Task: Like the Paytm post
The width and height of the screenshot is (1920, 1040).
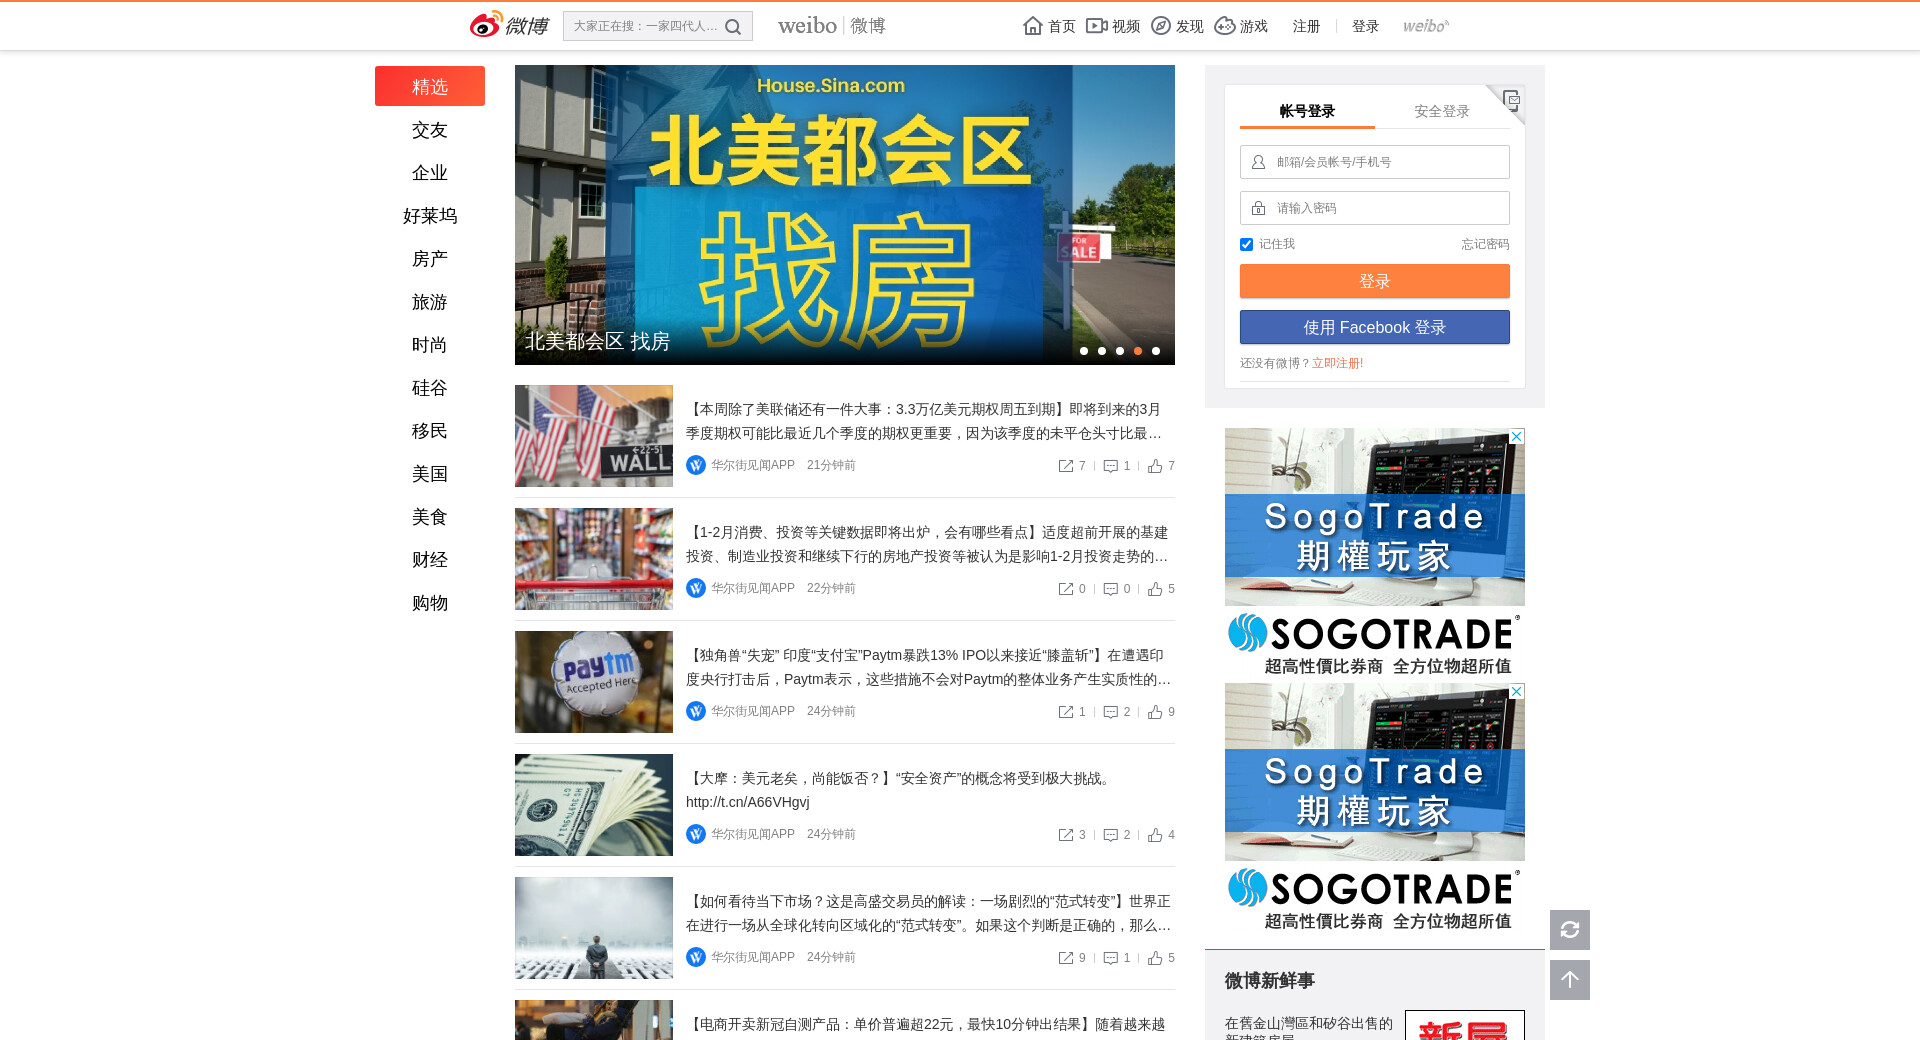Action: [1156, 712]
